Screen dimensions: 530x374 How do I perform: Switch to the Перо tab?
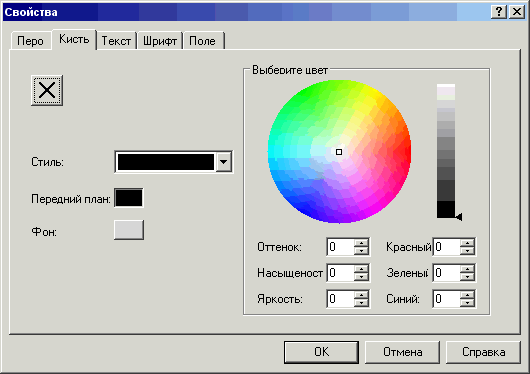tap(30, 41)
